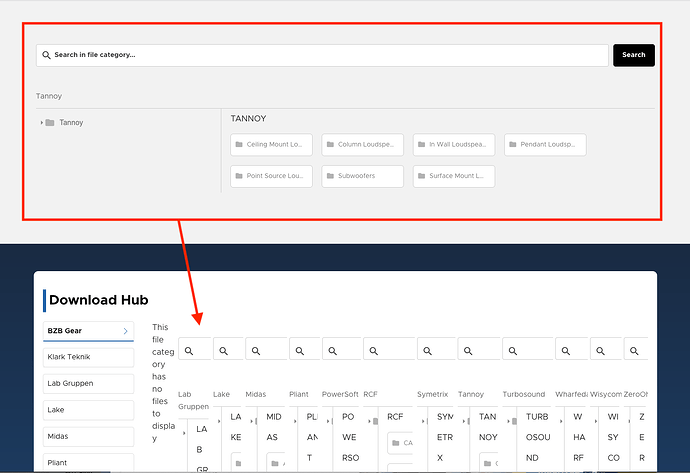The height and width of the screenshot is (473, 690).
Task: Open the Column Loudspeakers folder
Action: click(x=362, y=145)
